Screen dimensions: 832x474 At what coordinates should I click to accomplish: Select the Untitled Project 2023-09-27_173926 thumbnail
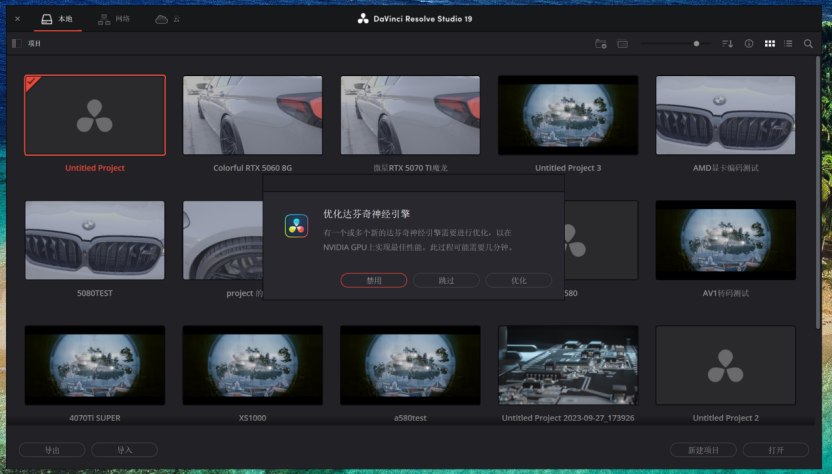(568, 365)
